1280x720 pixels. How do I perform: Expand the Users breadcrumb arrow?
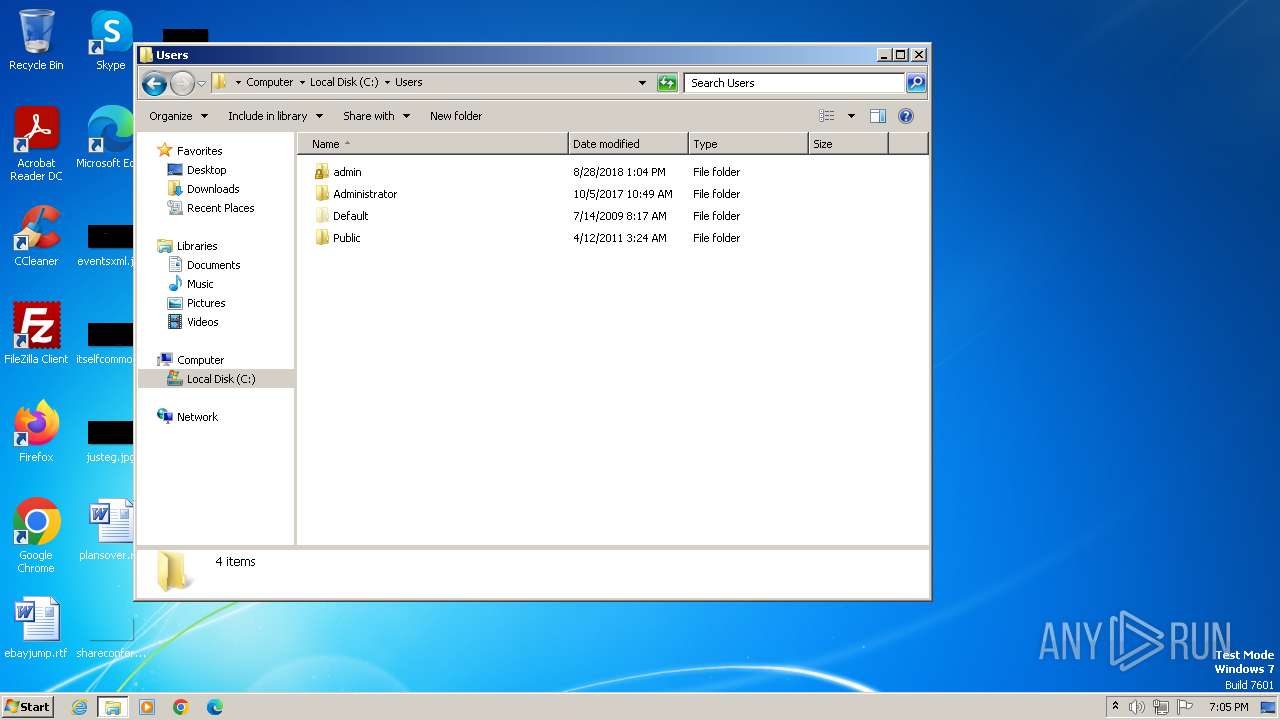[387, 83]
